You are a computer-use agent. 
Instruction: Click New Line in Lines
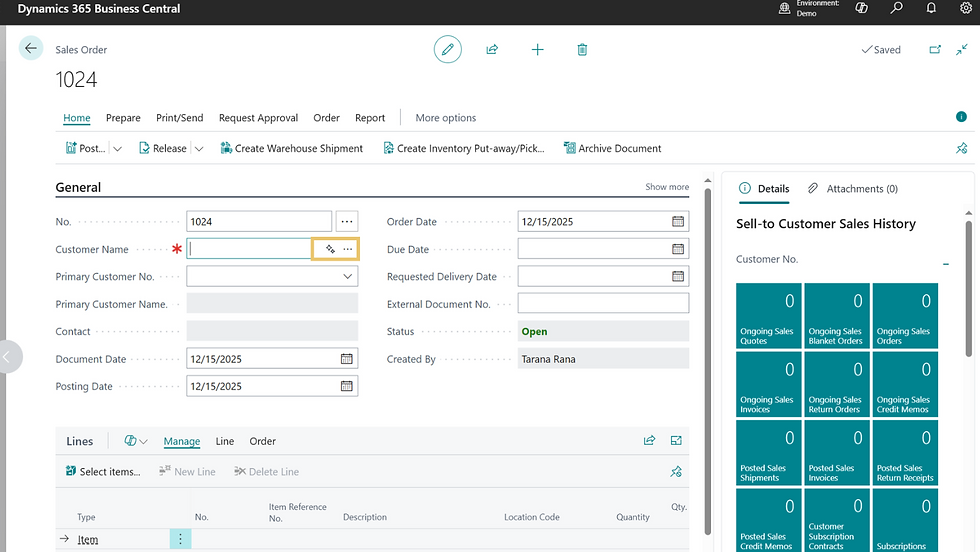187,471
